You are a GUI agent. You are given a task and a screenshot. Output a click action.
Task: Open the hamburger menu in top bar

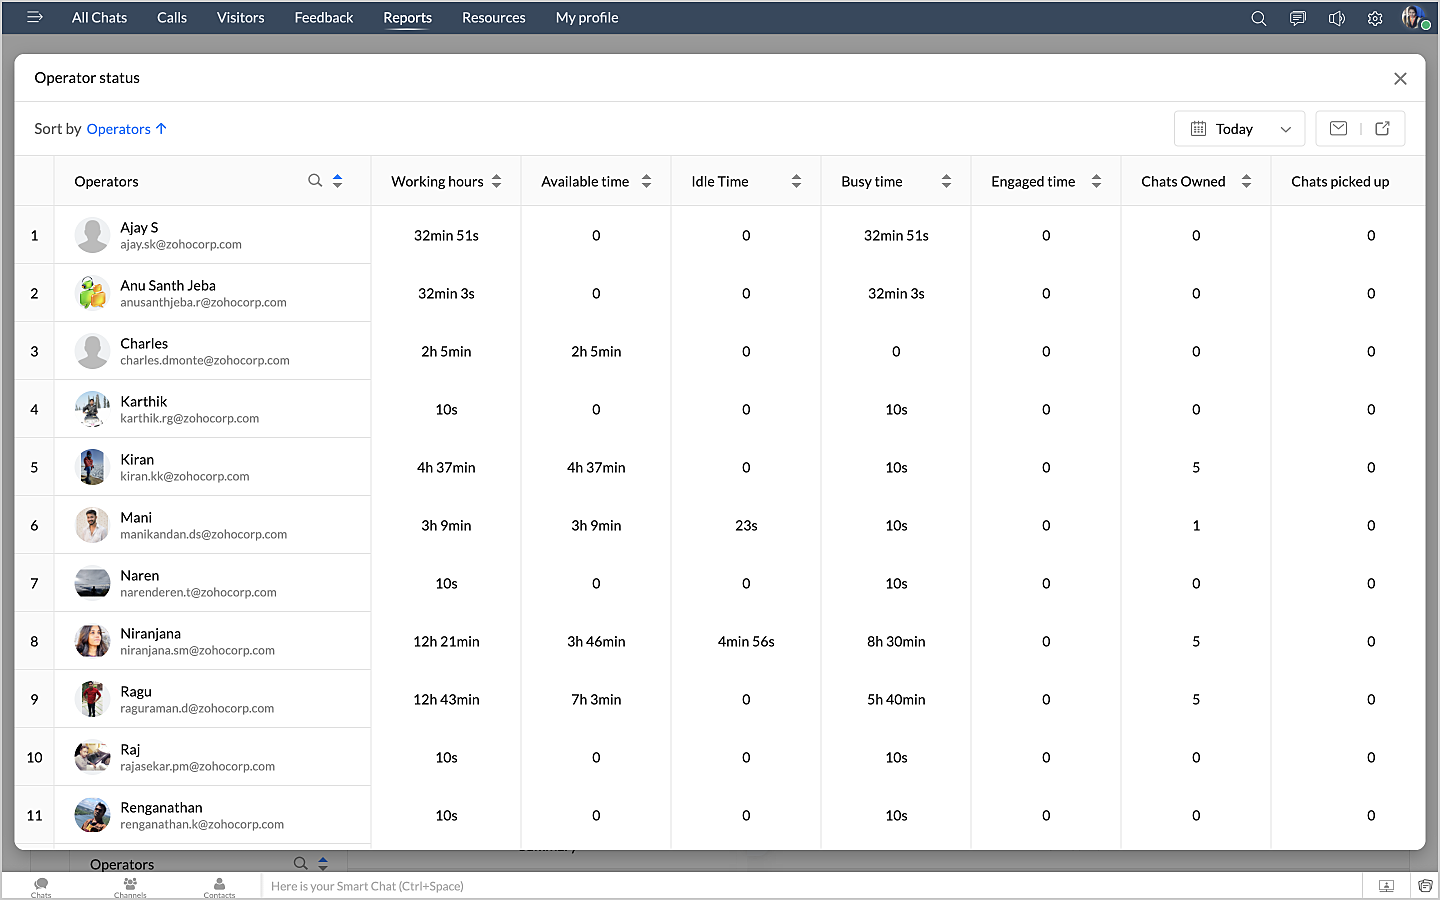pyautogui.click(x=35, y=17)
